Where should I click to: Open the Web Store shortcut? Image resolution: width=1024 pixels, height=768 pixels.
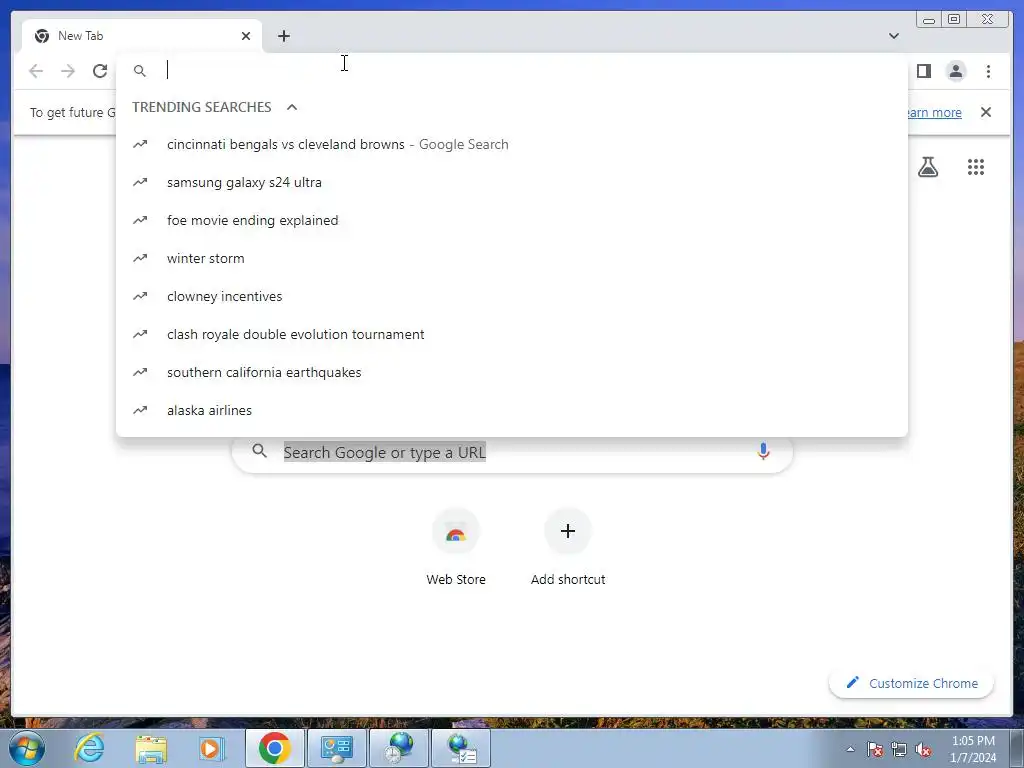coord(456,548)
